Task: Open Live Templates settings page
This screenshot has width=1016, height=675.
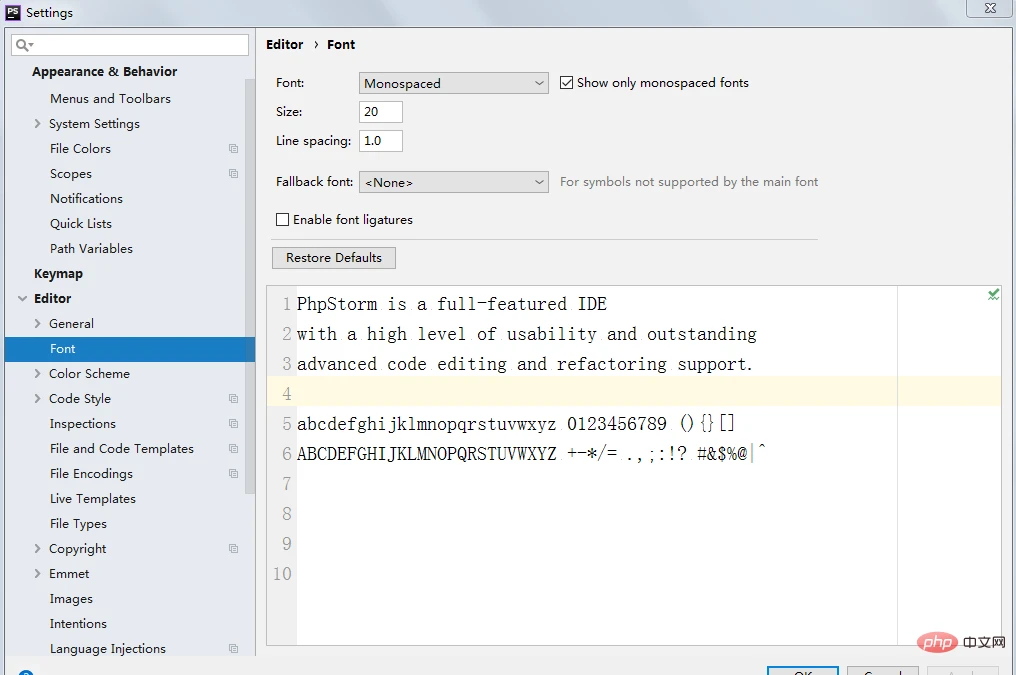Action: (92, 499)
